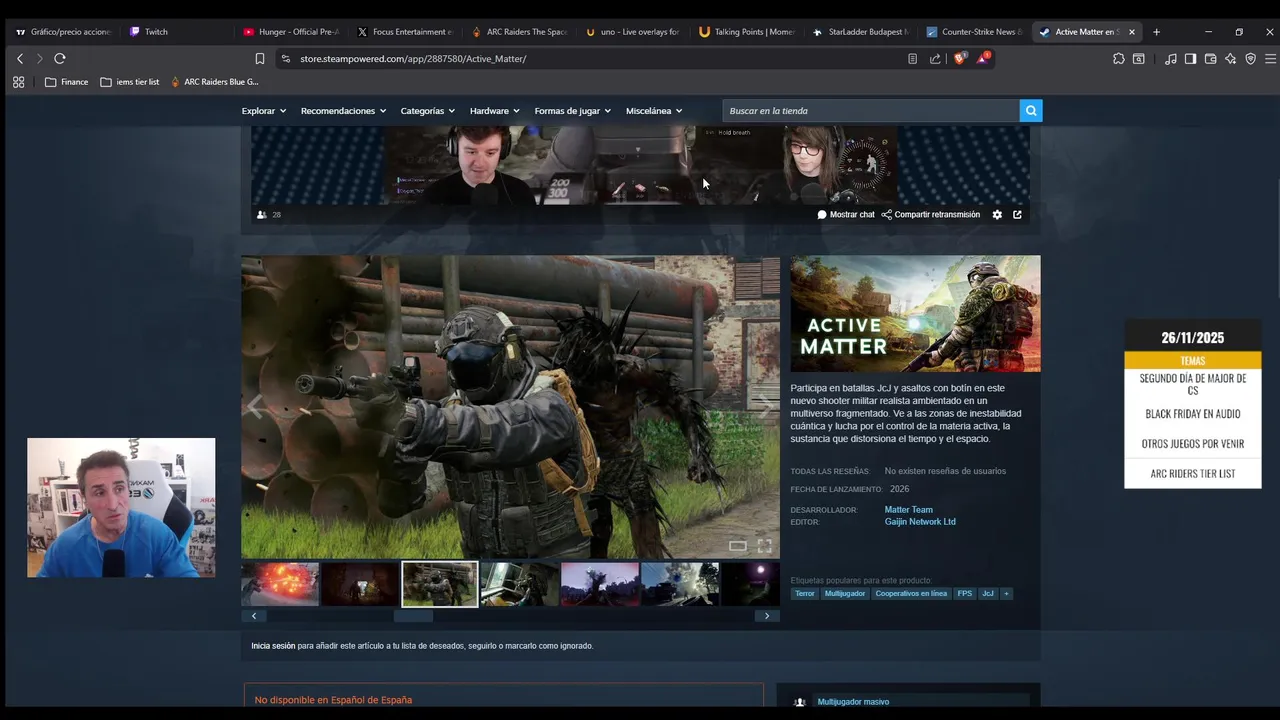
Task: Toggle the browser sidebar panel icon
Action: tap(1190, 59)
